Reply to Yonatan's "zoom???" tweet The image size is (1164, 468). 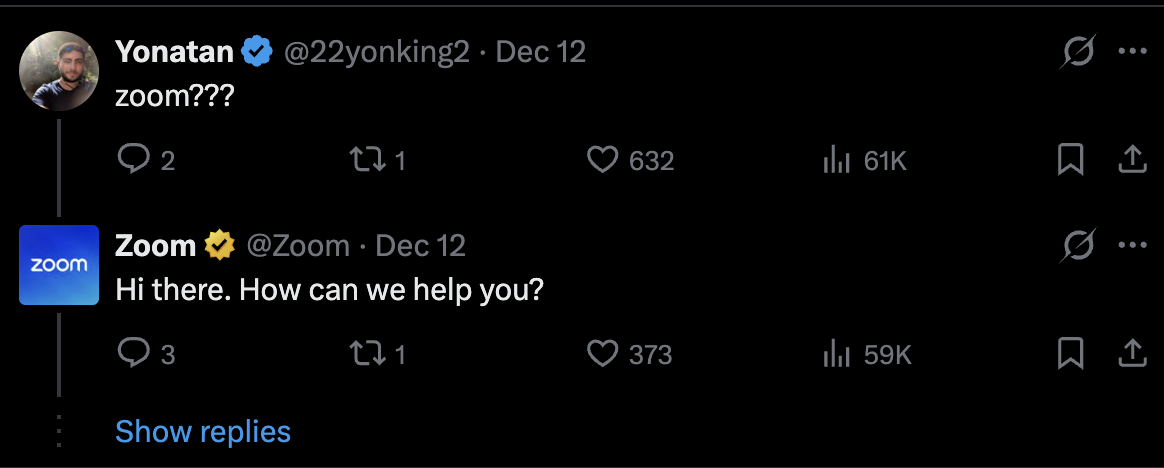(x=133, y=160)
